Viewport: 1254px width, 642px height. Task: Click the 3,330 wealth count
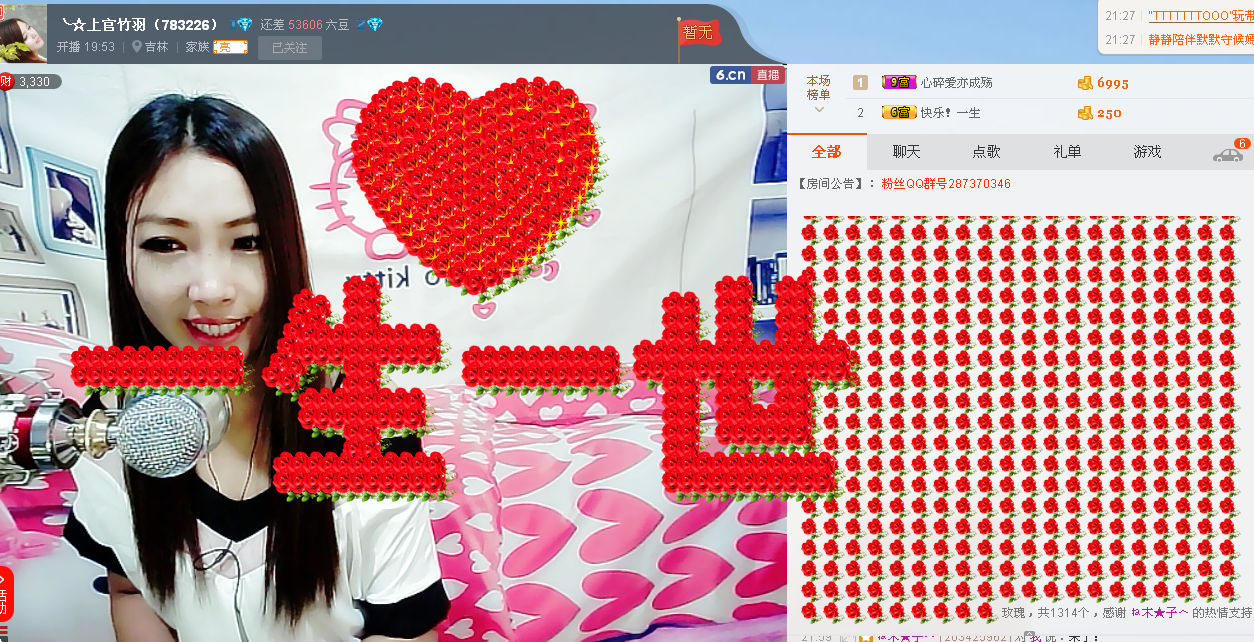35,82
